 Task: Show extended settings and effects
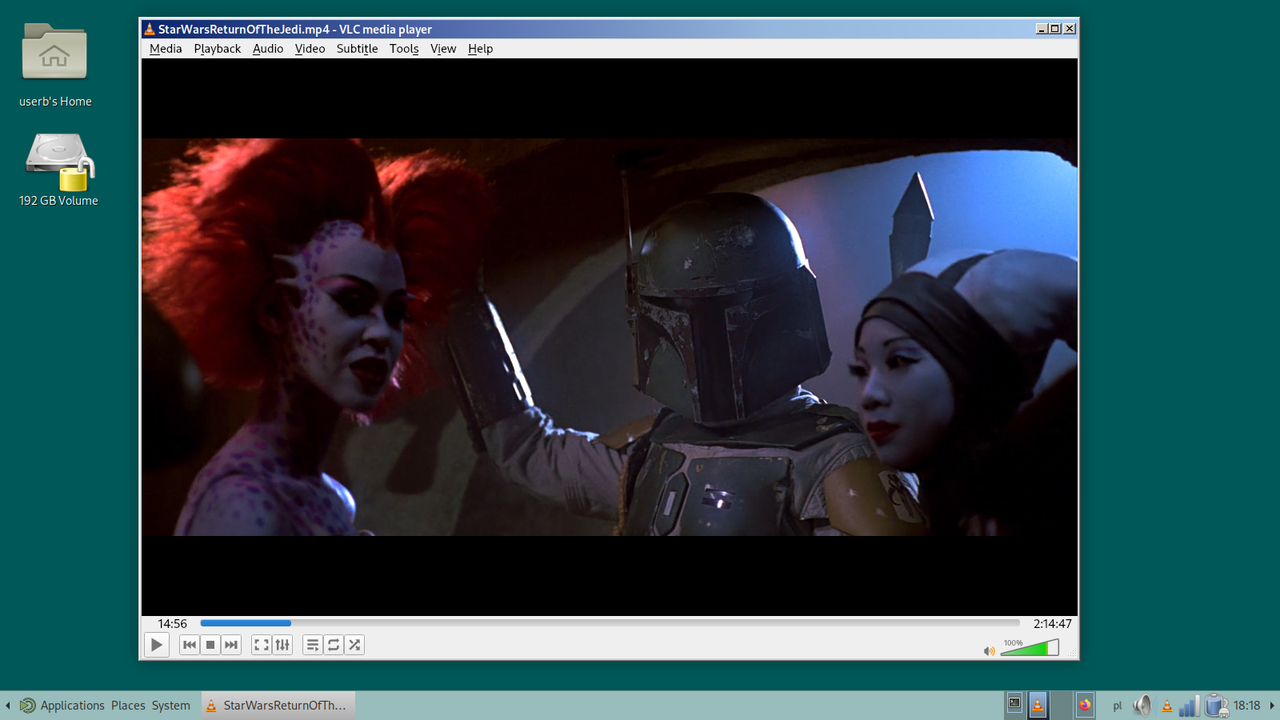[282, 645]
